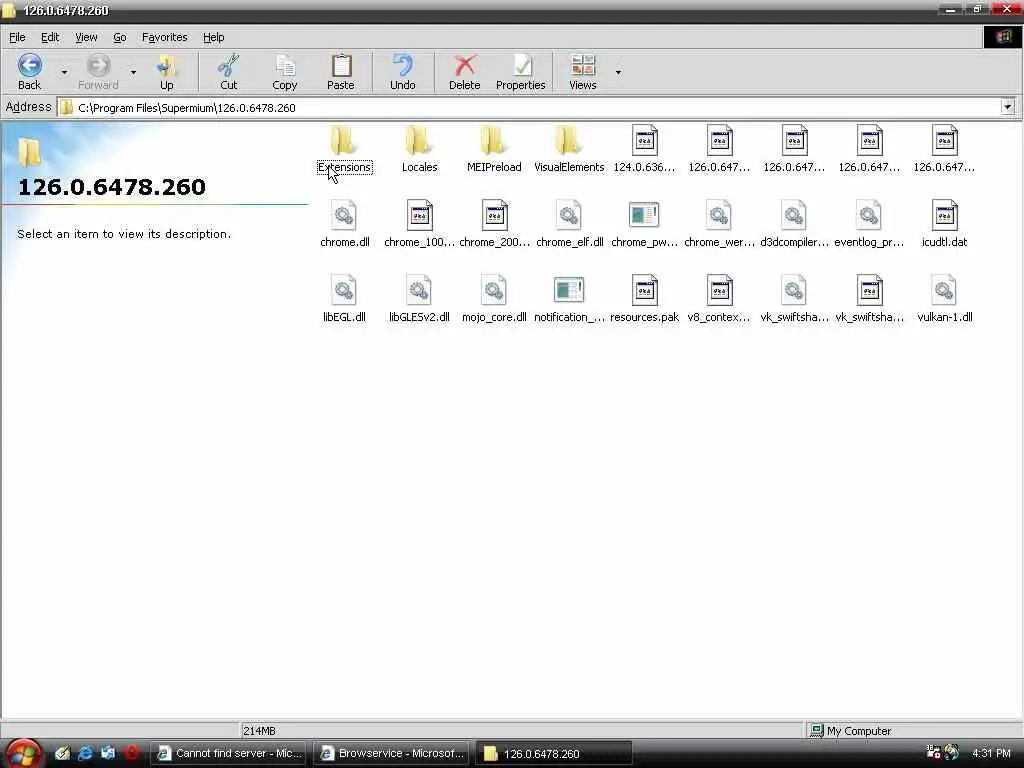Click the Paste clipboard icon
The image size is (1024, 768).
click(x=341, y=65)
